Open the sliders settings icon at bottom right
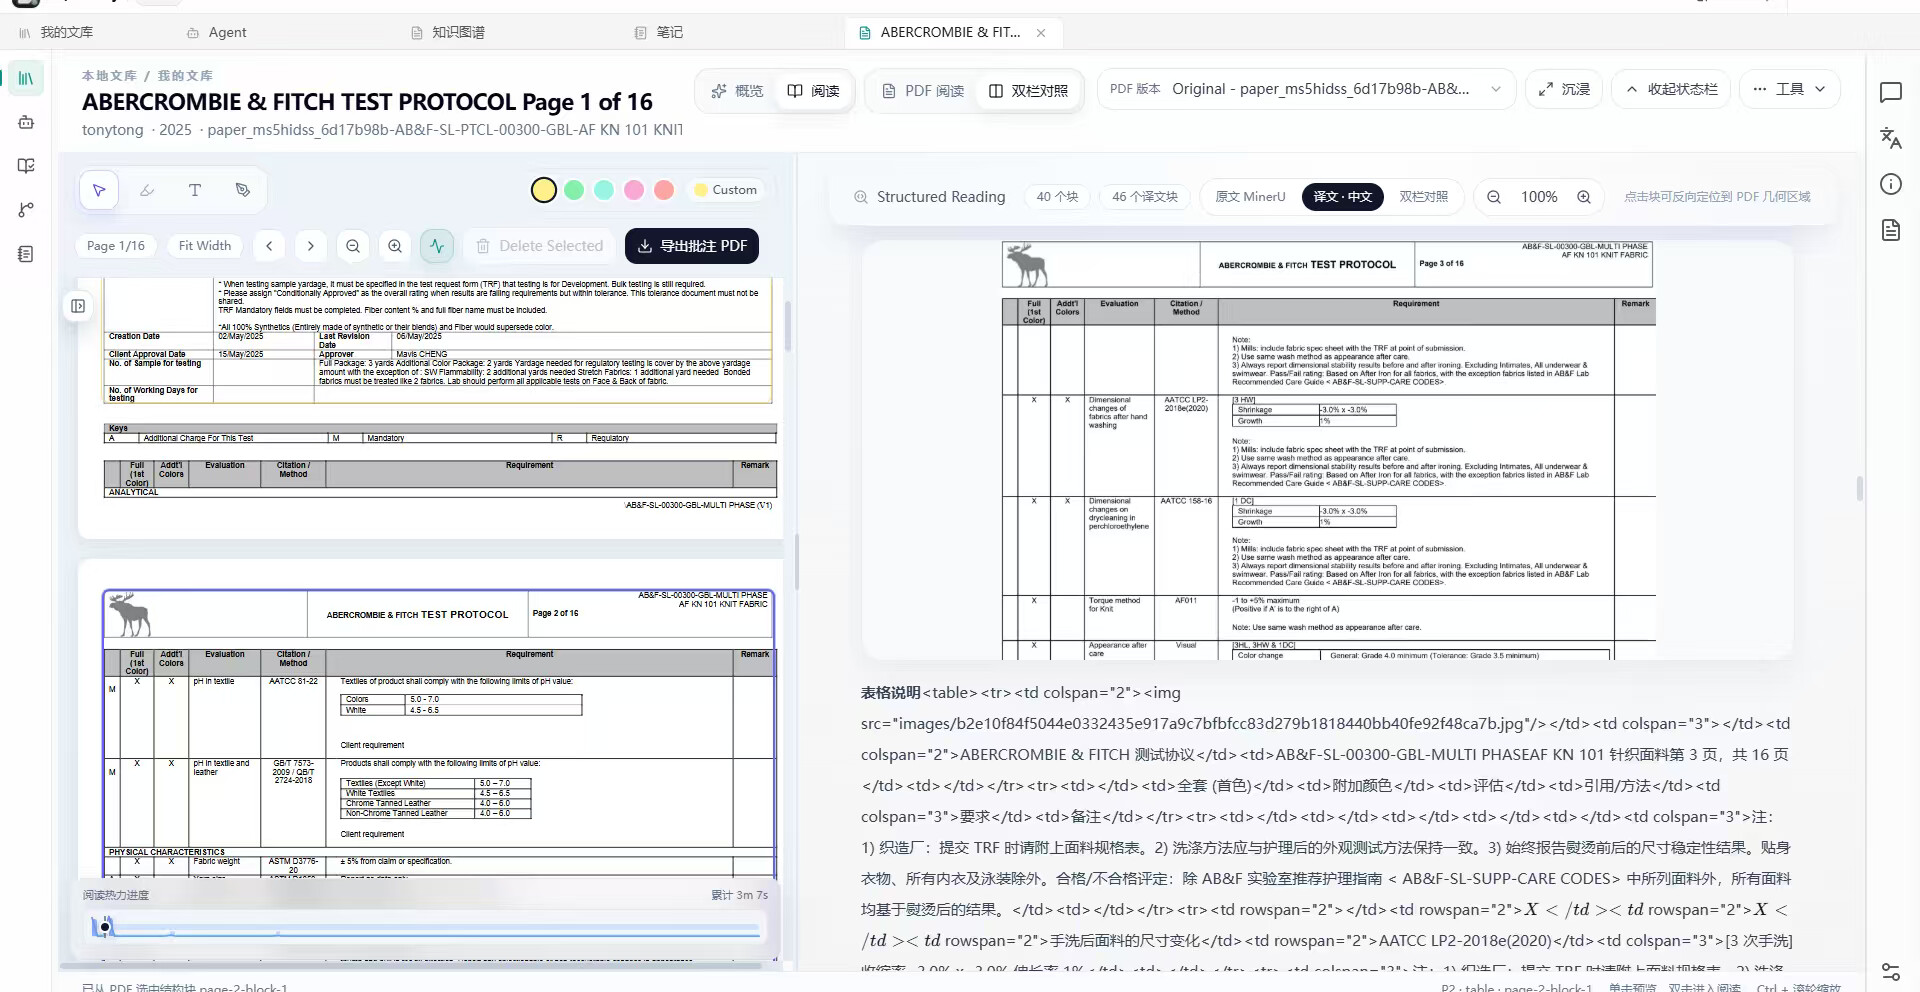The image size is (1920, 992). pyautogui.click(x=1890, y=972)
